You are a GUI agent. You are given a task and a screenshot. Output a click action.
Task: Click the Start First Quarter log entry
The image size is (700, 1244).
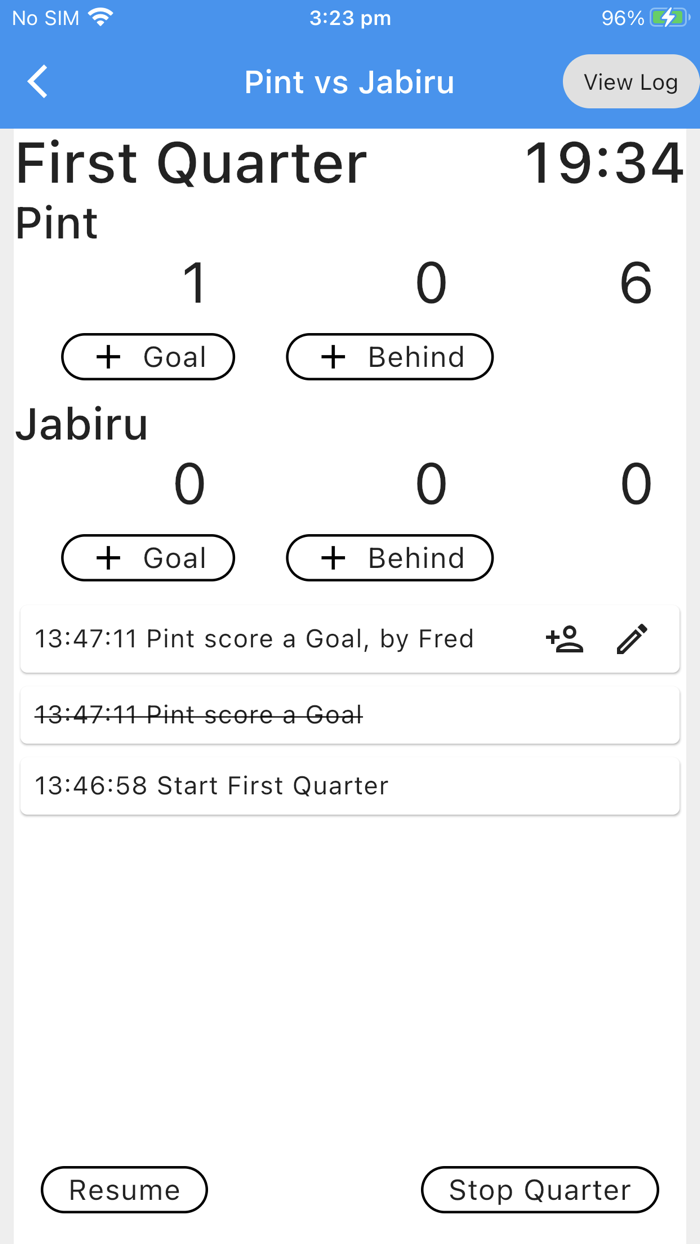[350, 786]
